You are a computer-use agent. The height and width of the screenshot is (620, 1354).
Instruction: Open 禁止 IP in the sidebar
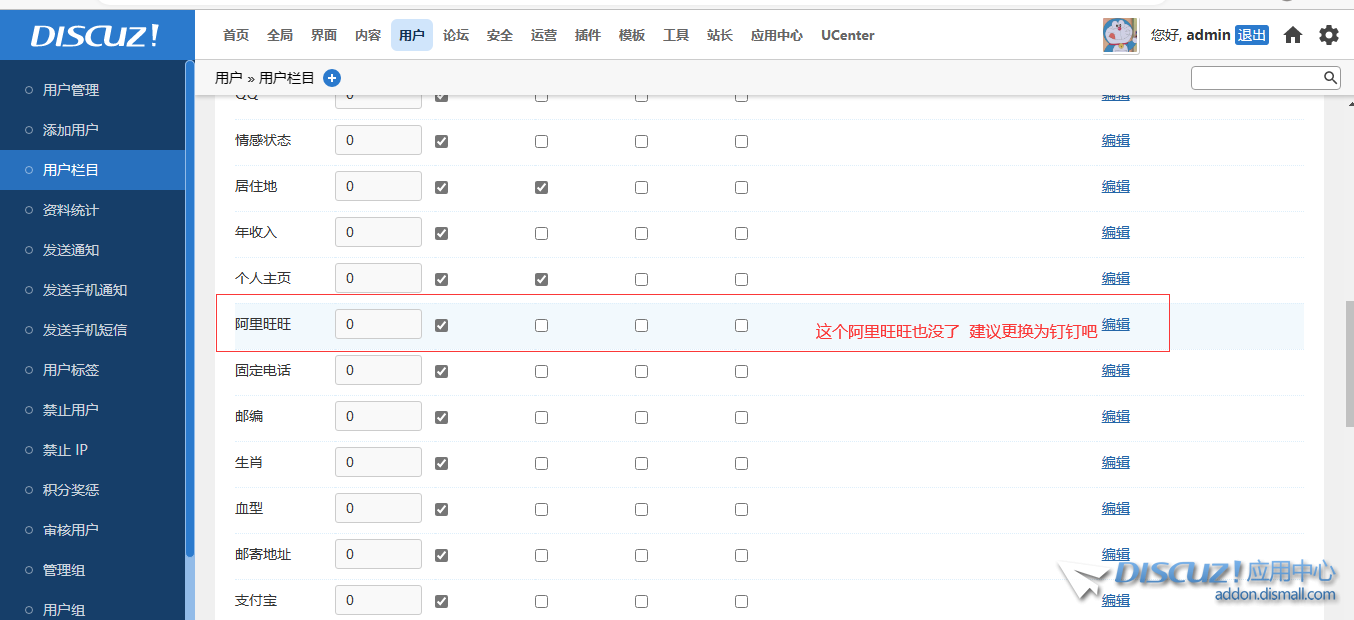[x=65, y=450]
